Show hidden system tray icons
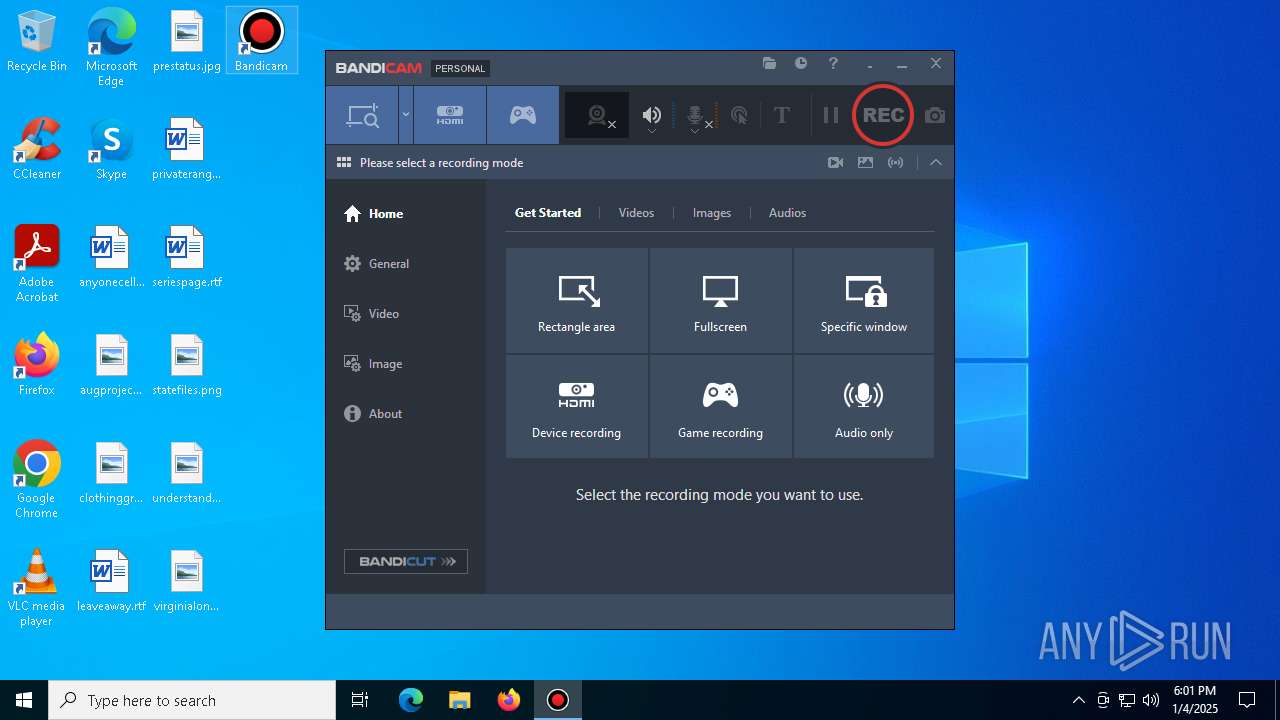Image resolution: width=1280 pixels, height=720 pixels. click(1078, 700)
